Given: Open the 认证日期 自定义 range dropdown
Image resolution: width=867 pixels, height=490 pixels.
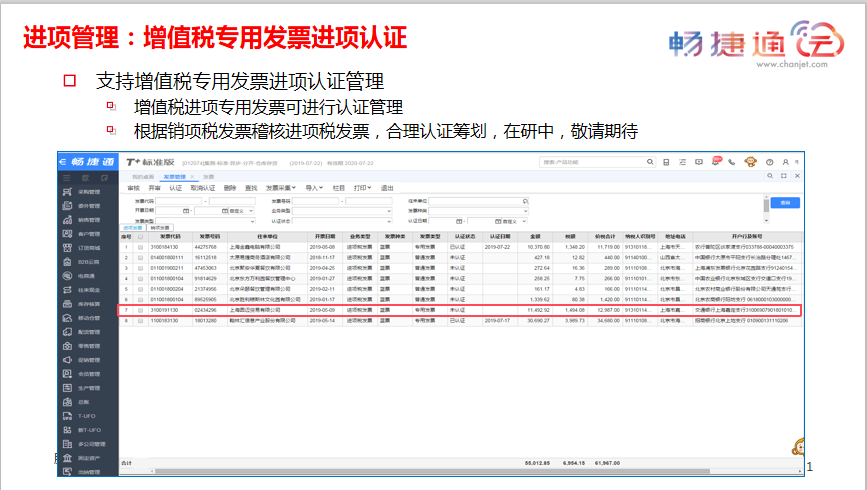Looking at the screenshot, I should [x=515, y=221].
